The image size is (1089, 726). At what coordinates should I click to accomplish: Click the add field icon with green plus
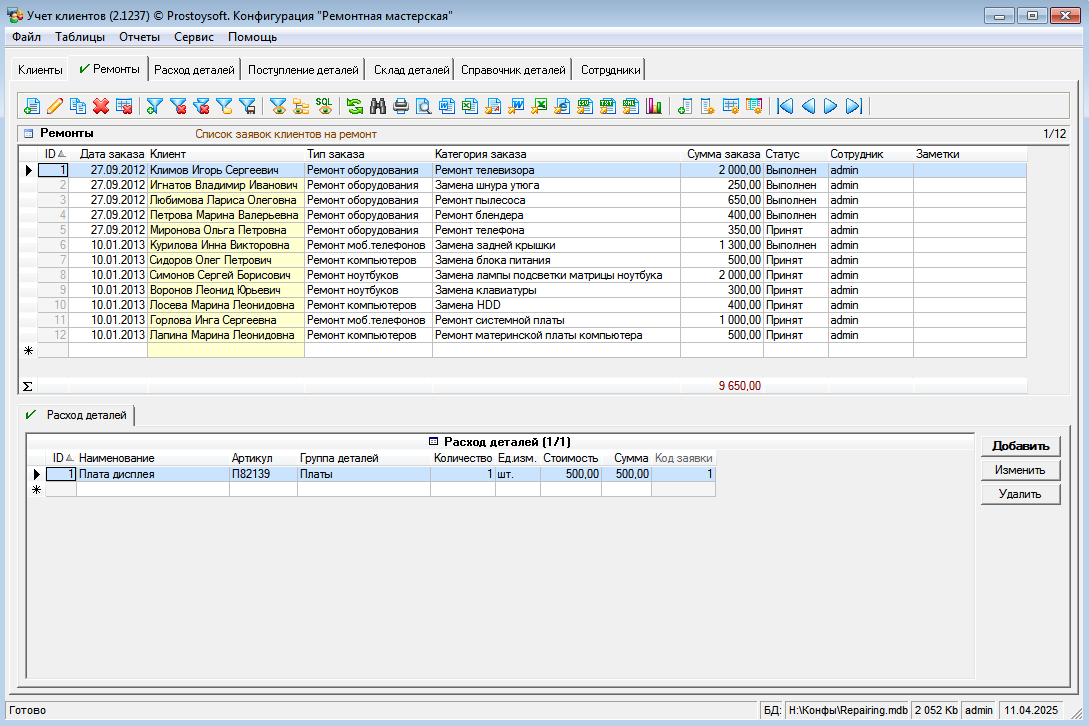(x=685, y=106)
